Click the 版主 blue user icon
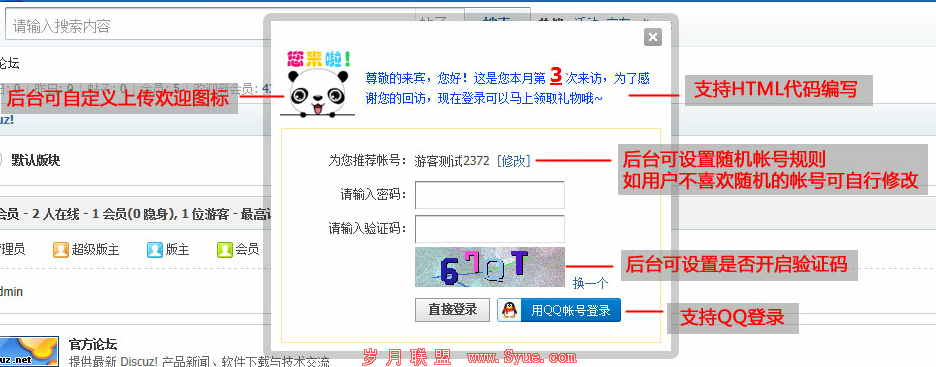Screen dimensions: 936x367 (x=155, y=249)
